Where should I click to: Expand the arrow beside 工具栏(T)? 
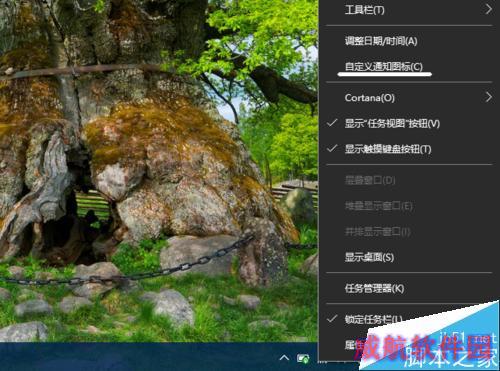(489, 9)
